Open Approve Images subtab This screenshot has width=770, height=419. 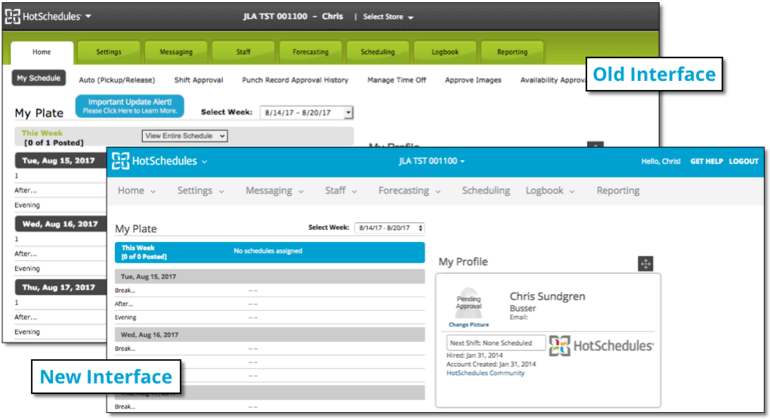coord(473,80)
